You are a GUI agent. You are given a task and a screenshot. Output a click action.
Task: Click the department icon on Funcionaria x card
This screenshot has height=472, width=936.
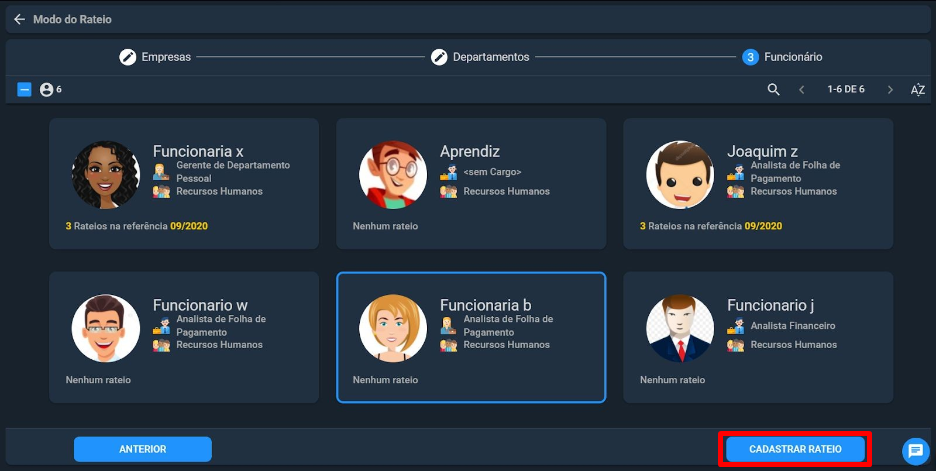[x=161, y=192]
